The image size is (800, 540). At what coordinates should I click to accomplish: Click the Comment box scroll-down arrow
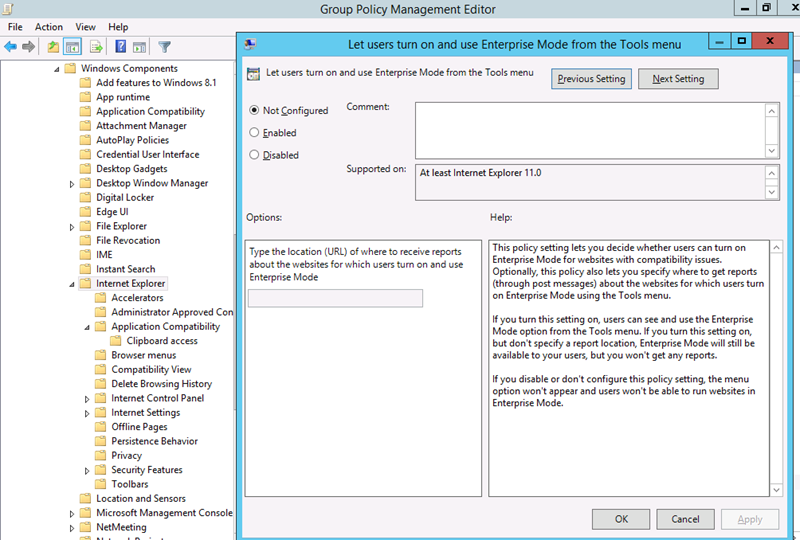click(771, 150)
